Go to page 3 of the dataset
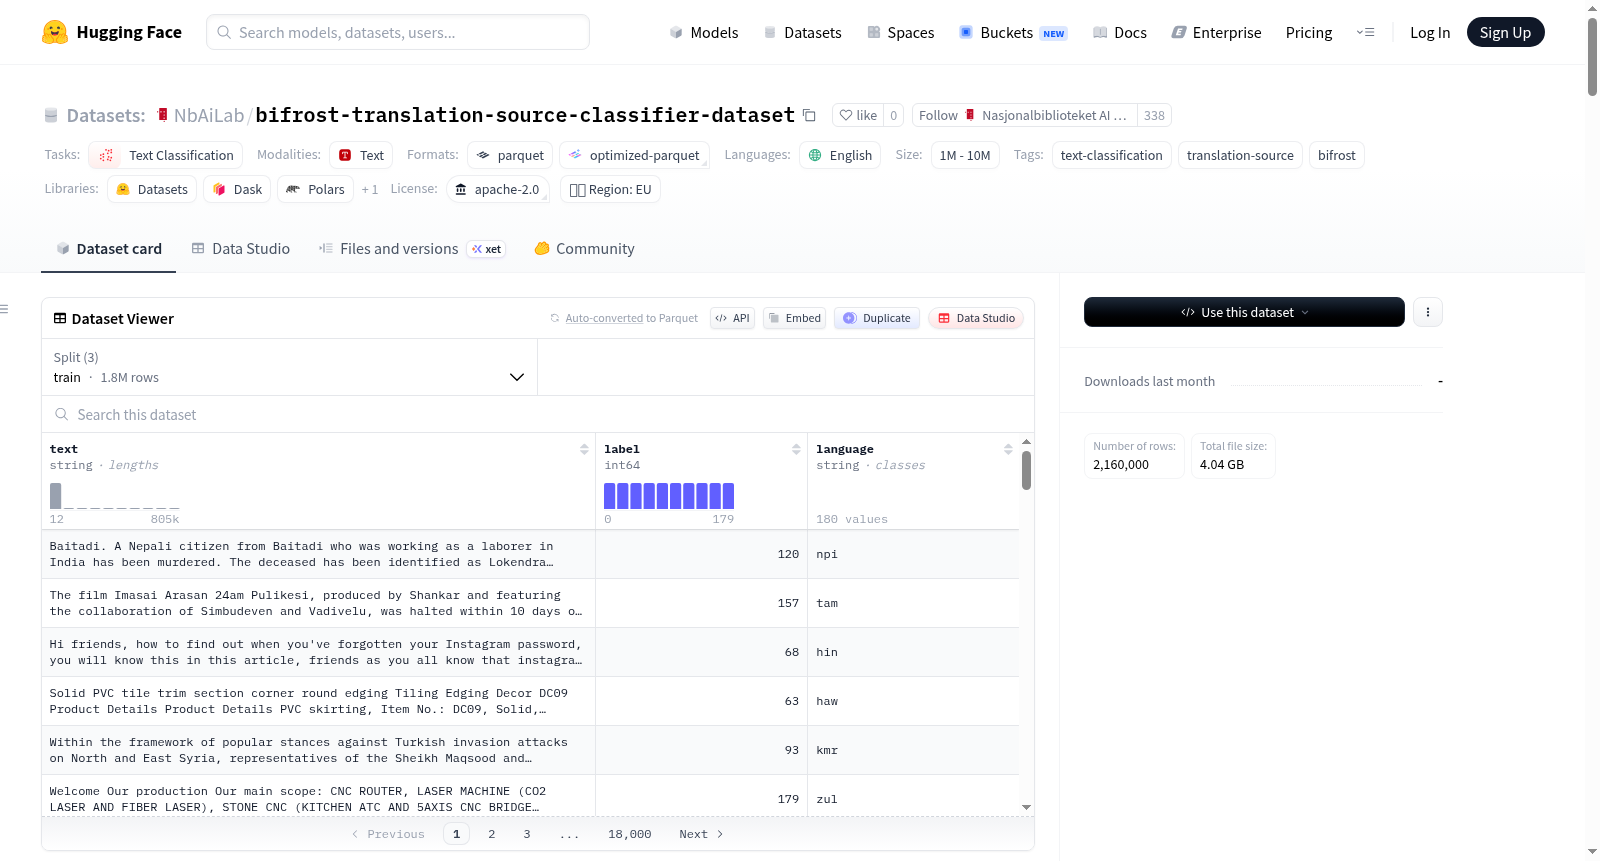1600x861 pixels. tap(527, 834)
